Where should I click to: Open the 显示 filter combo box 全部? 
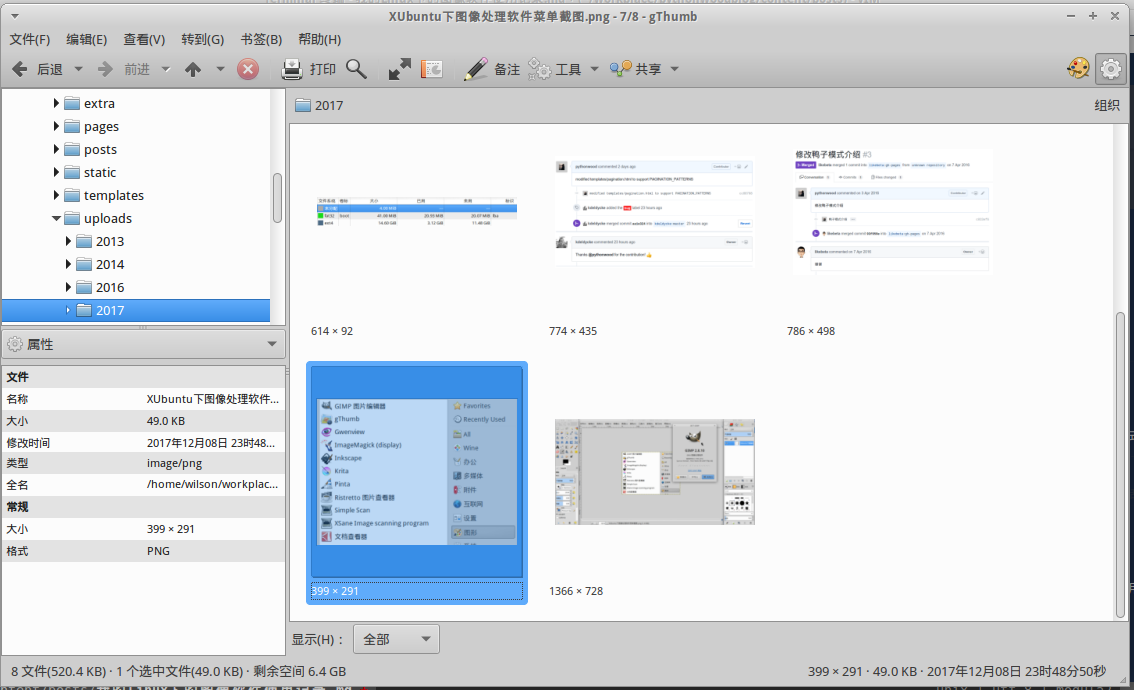[396, 639]
